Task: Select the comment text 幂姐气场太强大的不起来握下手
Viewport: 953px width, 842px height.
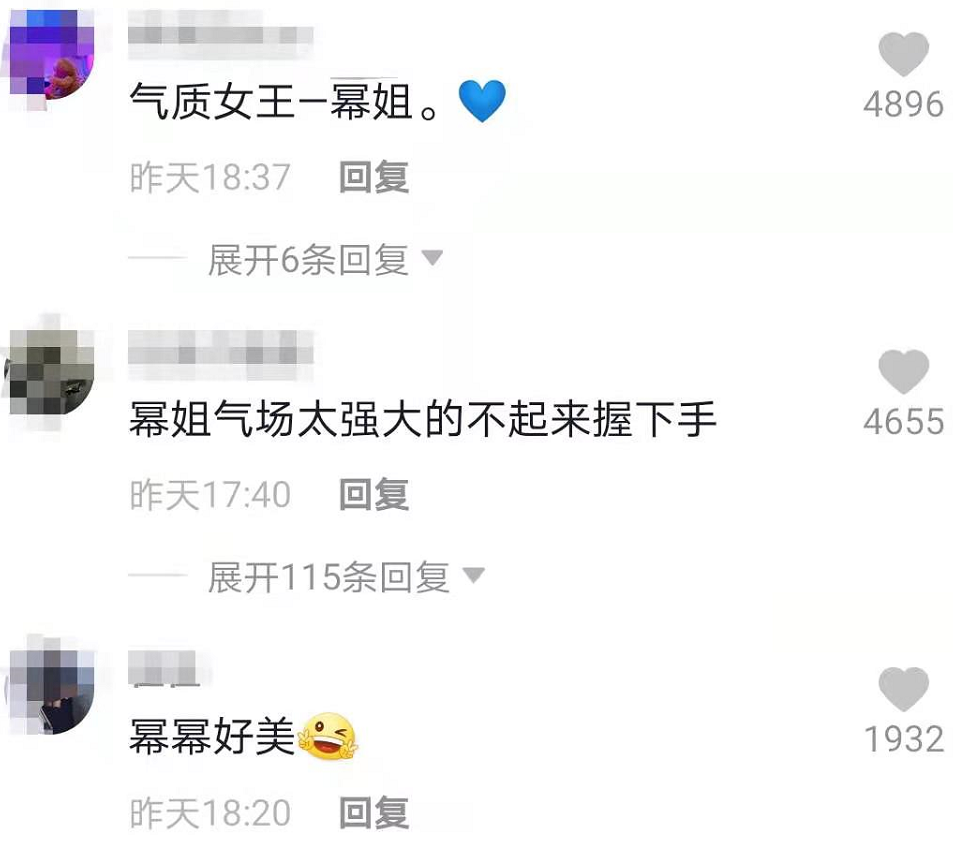Action: point(422,419)
